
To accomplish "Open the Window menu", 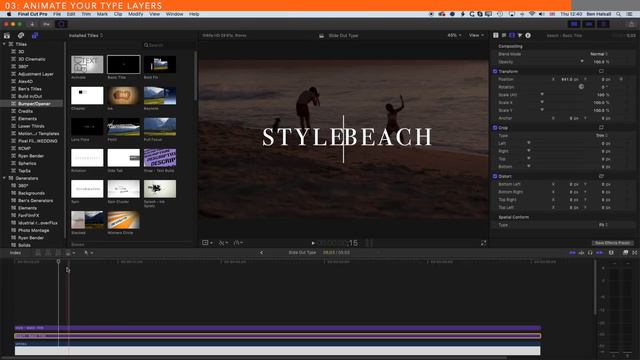I will (x=174, y=14).
